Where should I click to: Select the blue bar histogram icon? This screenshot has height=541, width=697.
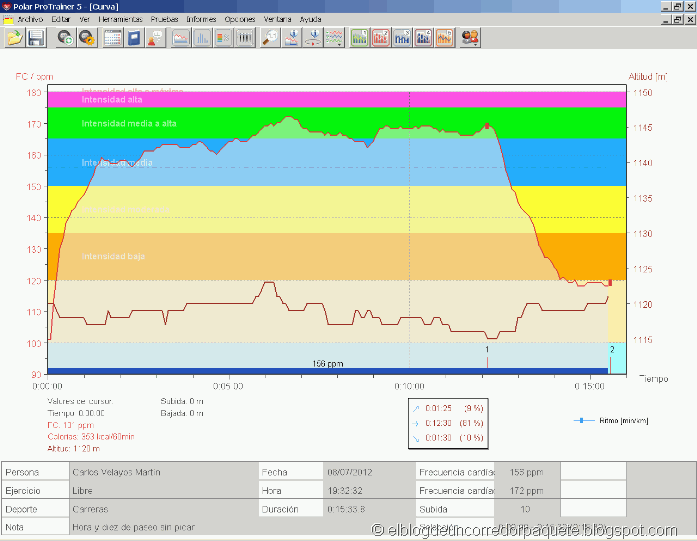pyautogui.click(x=202, y=38)
